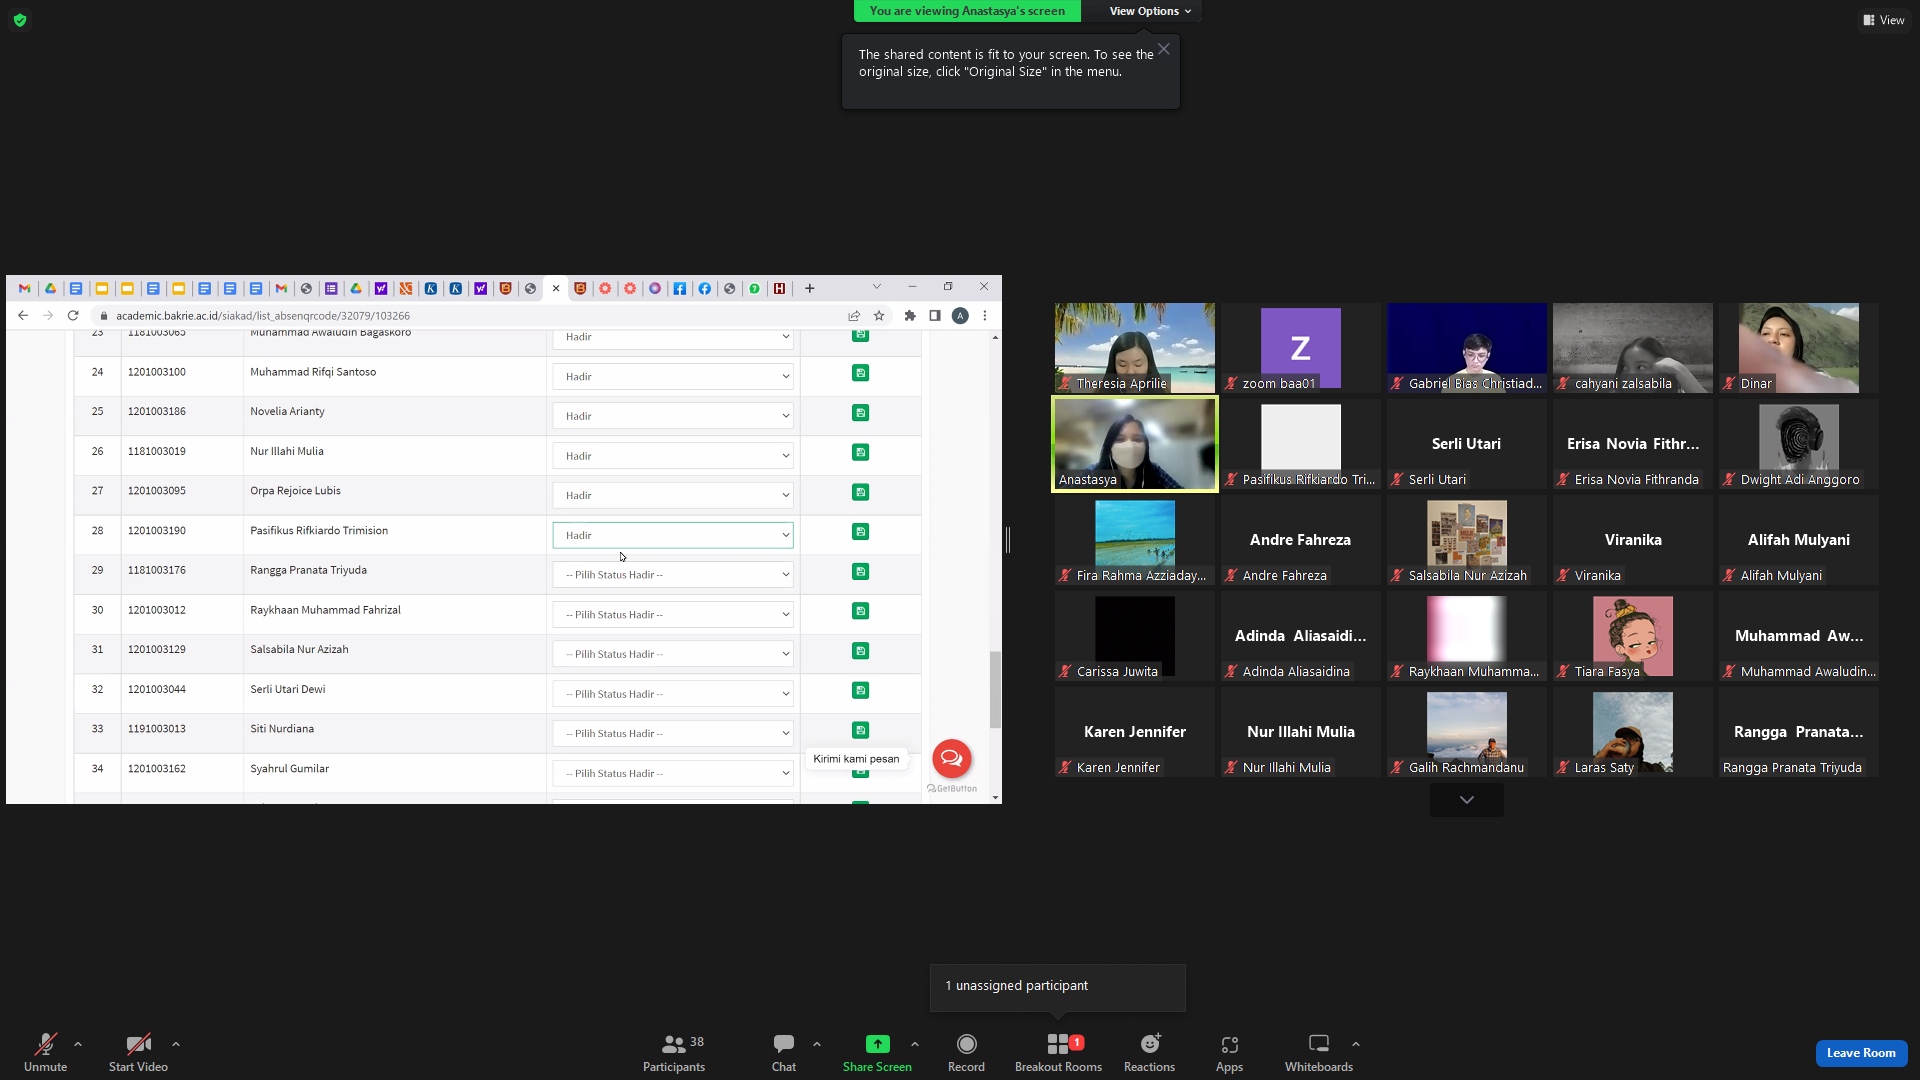
Task: Choose attendance status for Siti Nurdiana
Action: (673, 733)
